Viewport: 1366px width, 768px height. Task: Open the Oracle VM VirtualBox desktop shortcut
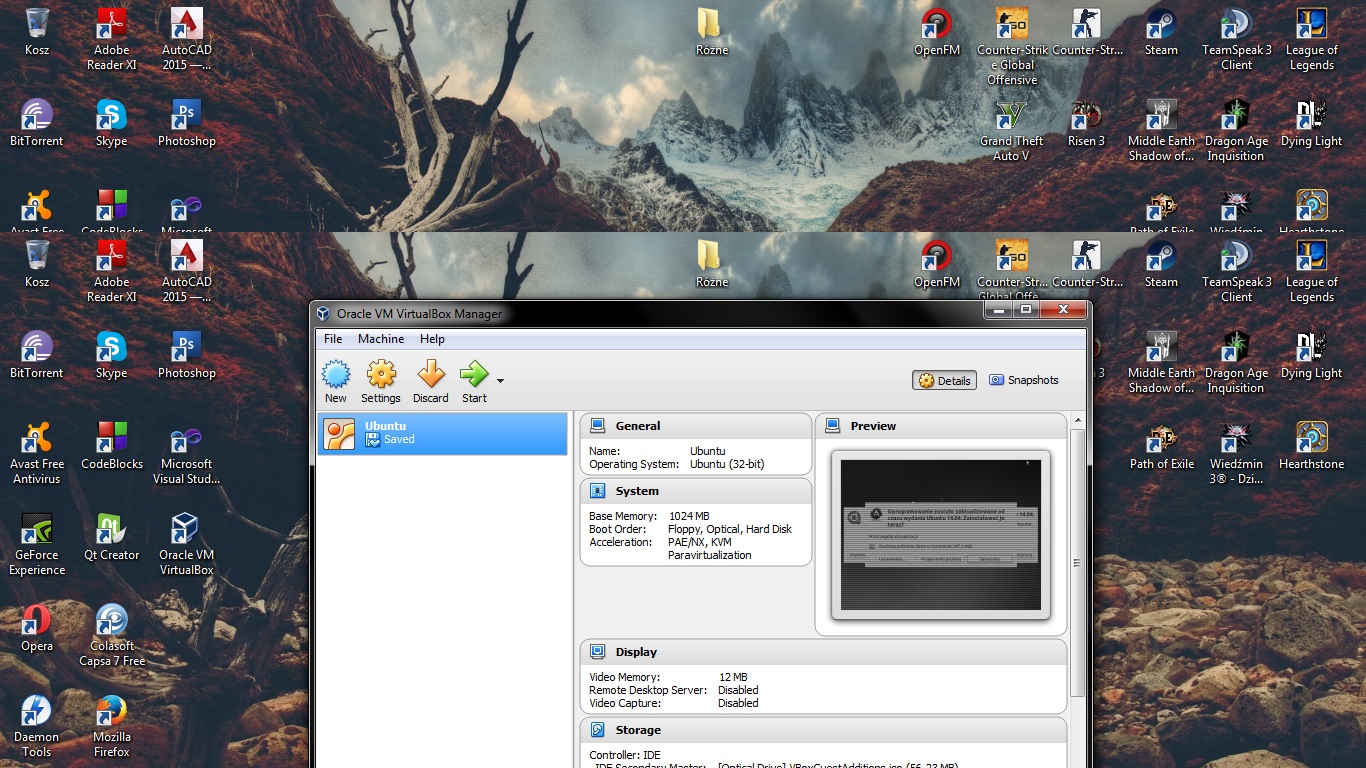[x=186, y=545]
